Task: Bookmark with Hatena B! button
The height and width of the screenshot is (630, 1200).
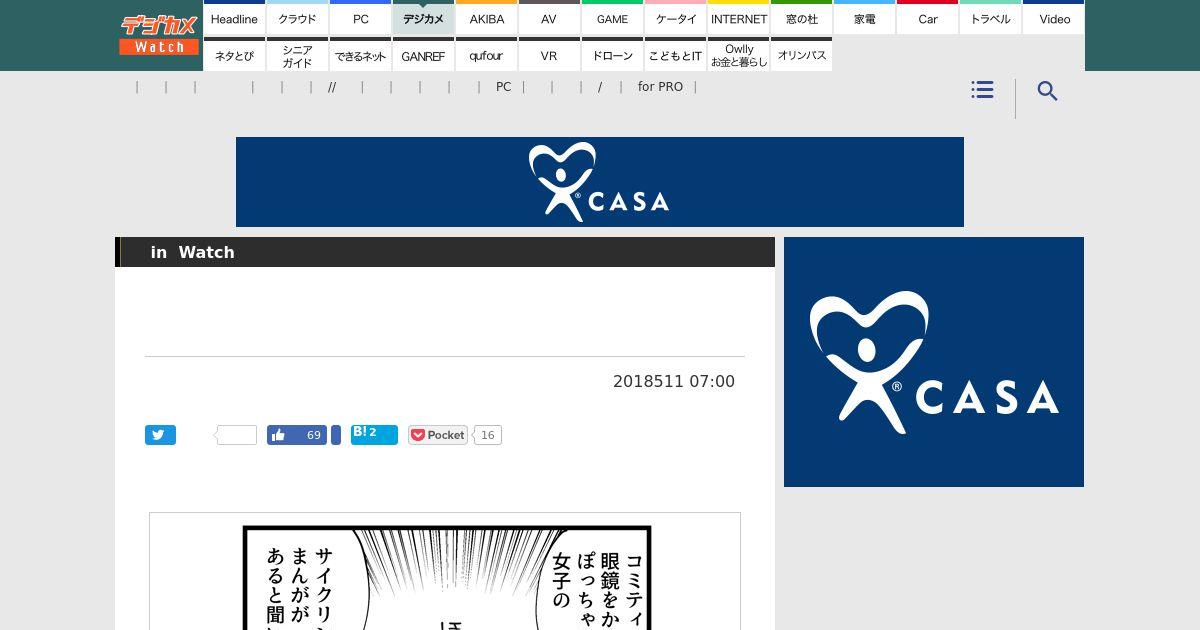Action: [374, 434]
